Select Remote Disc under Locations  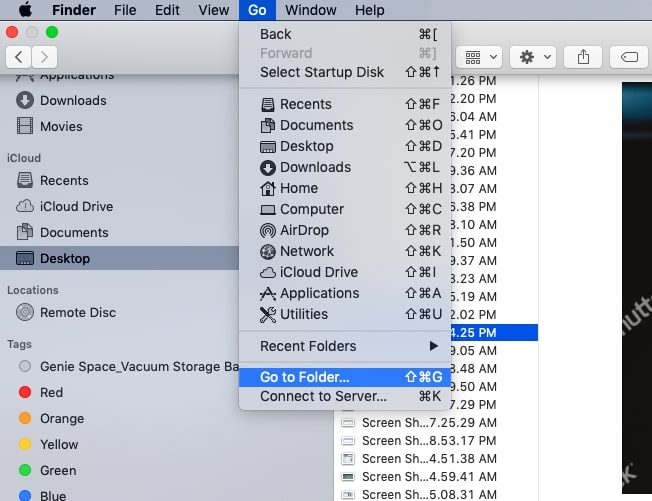pos(120,312)
